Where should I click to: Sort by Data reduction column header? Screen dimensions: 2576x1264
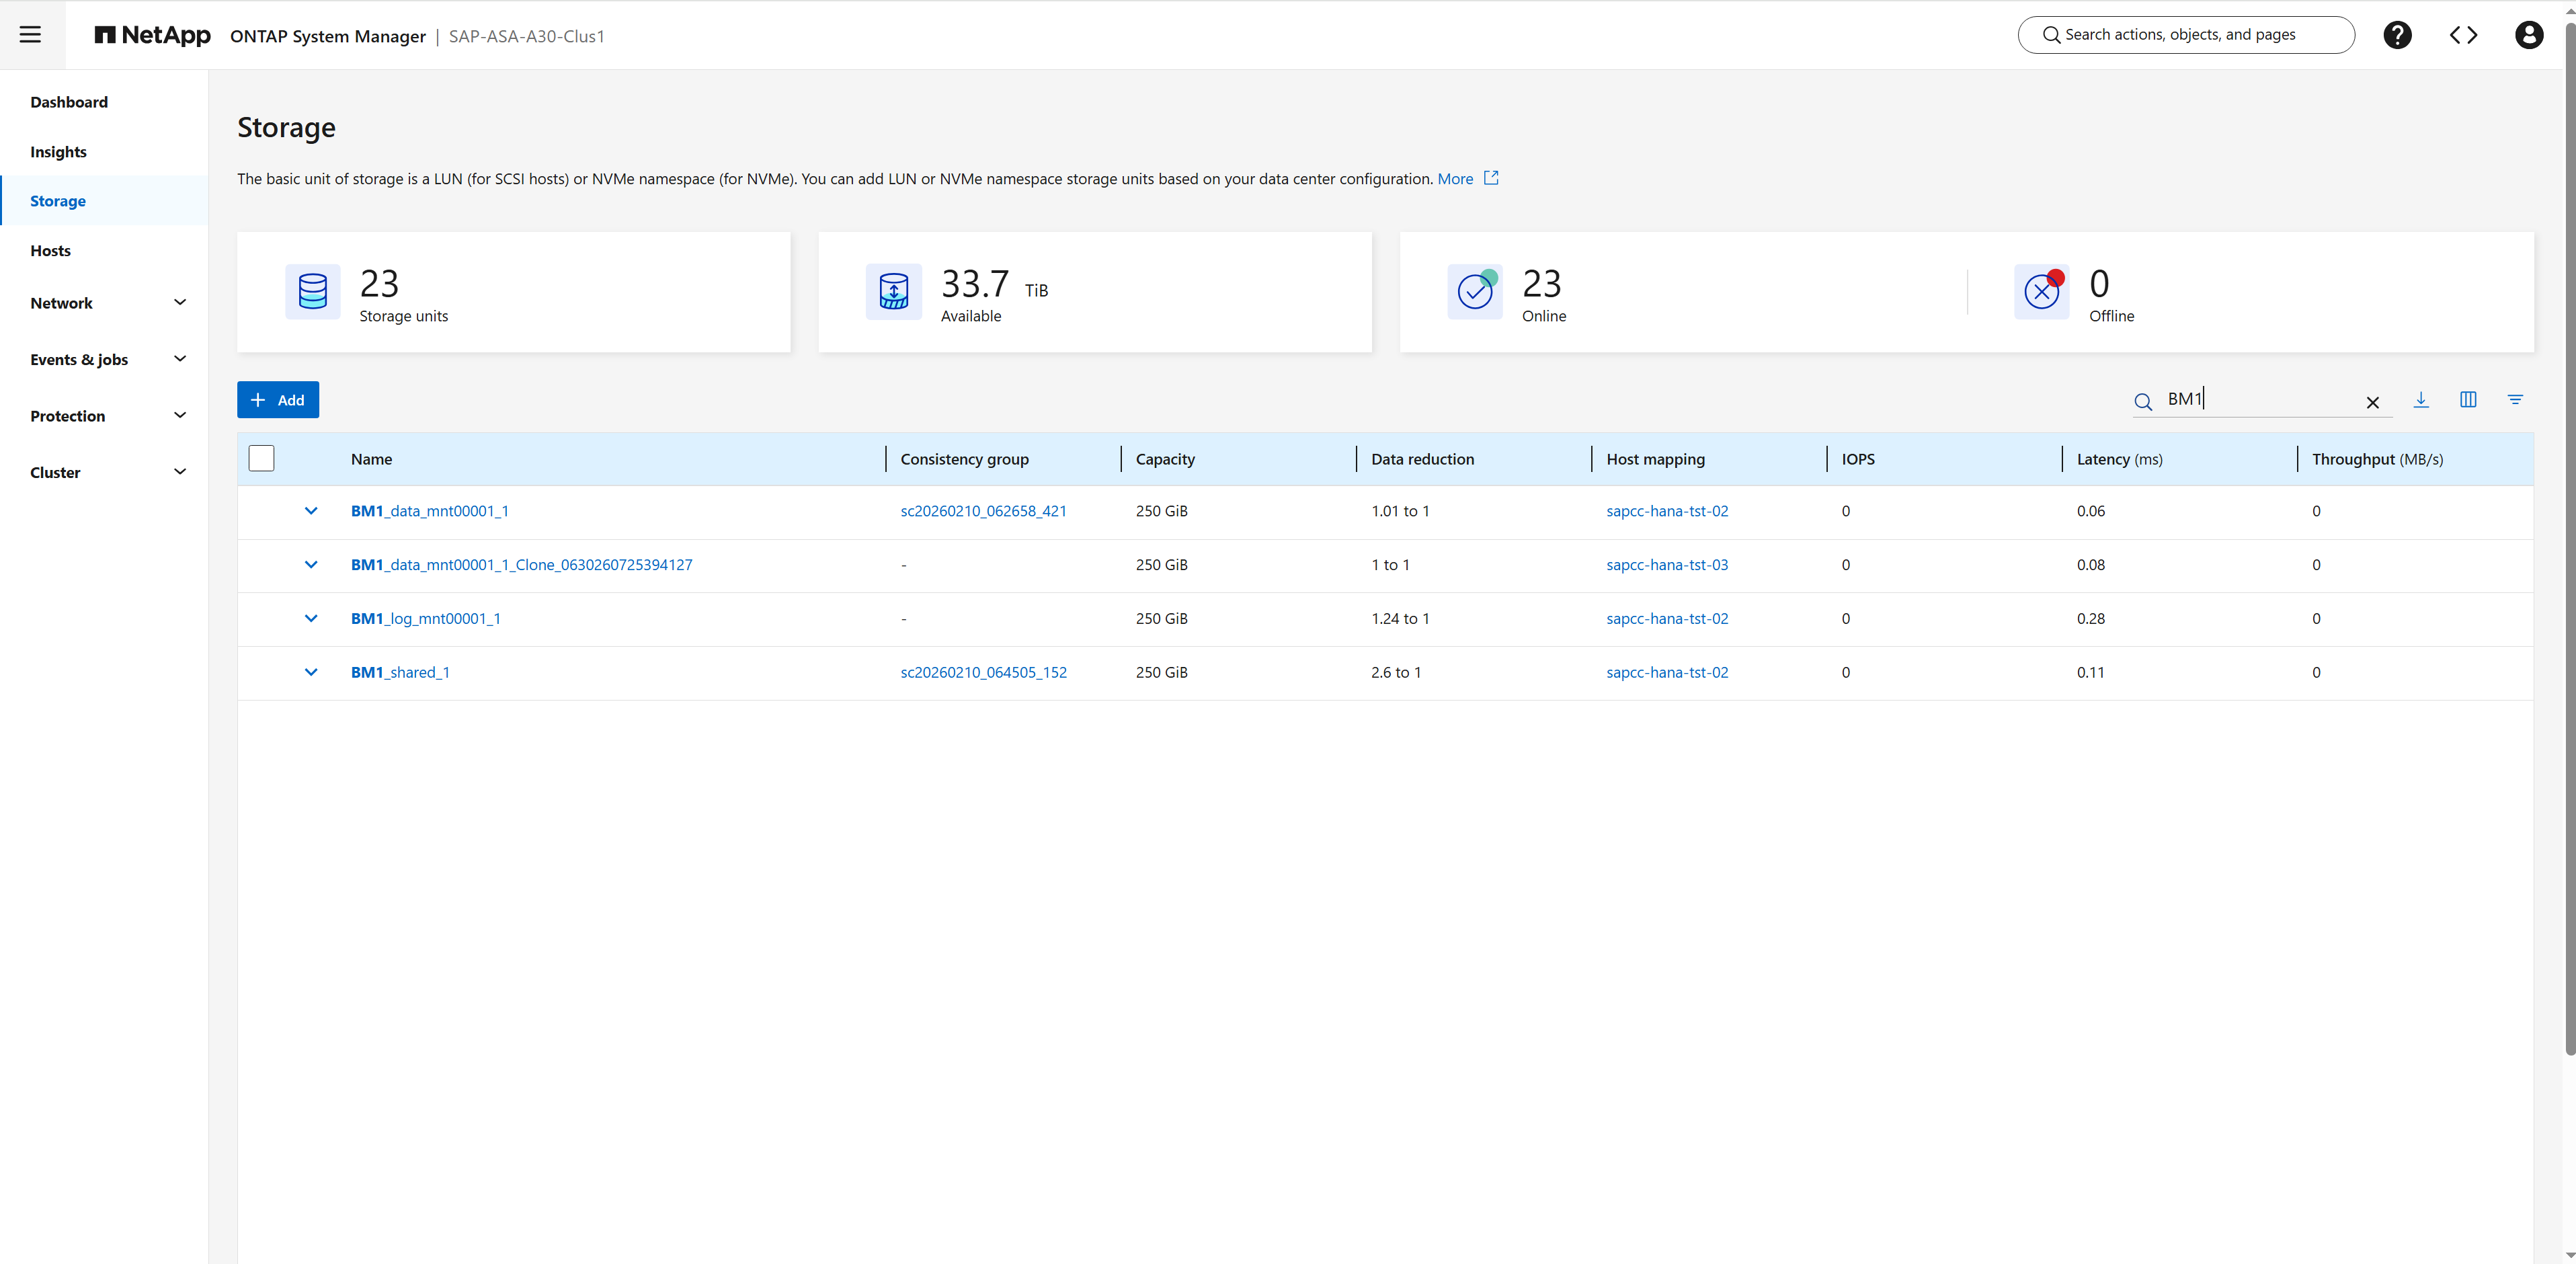(1422, 459)
